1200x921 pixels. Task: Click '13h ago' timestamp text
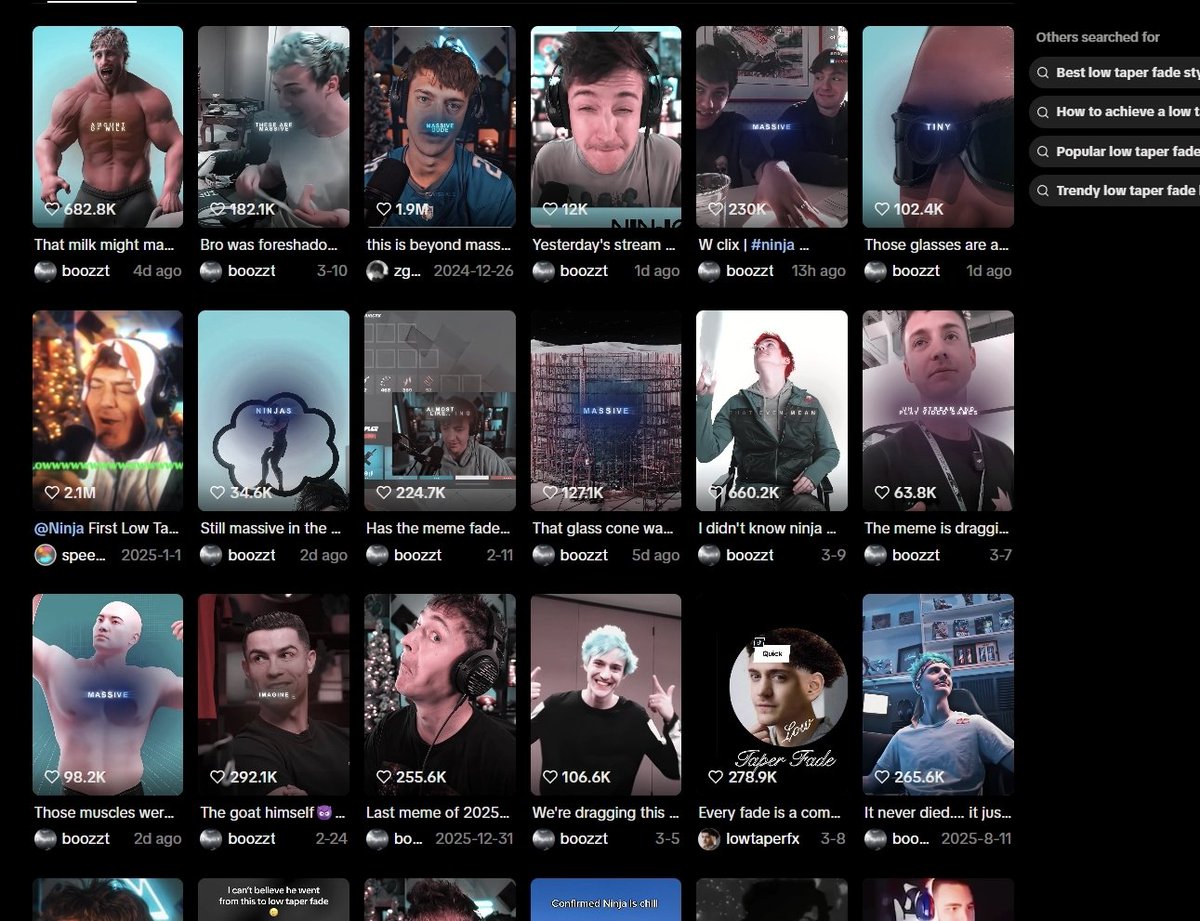coord(818,271)
